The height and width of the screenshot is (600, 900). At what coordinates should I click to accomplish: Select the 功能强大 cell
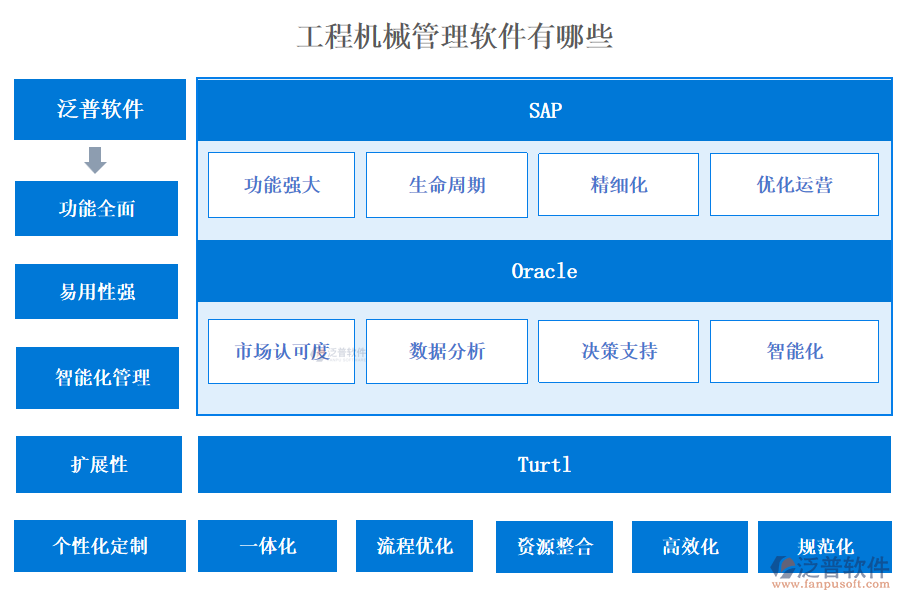click(281, 185)
